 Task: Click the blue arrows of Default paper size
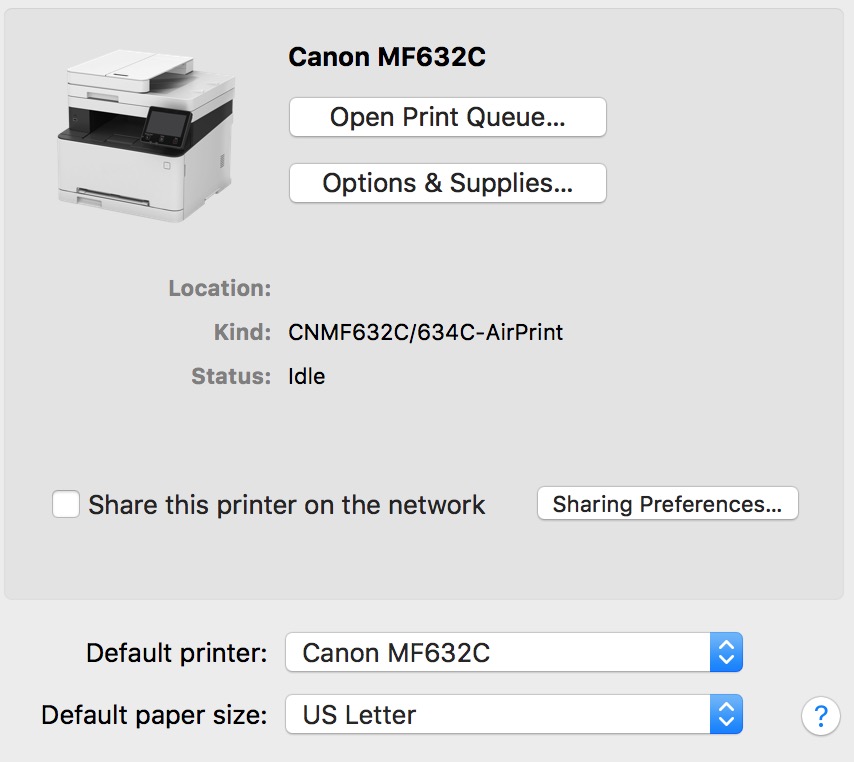point(726,714)
